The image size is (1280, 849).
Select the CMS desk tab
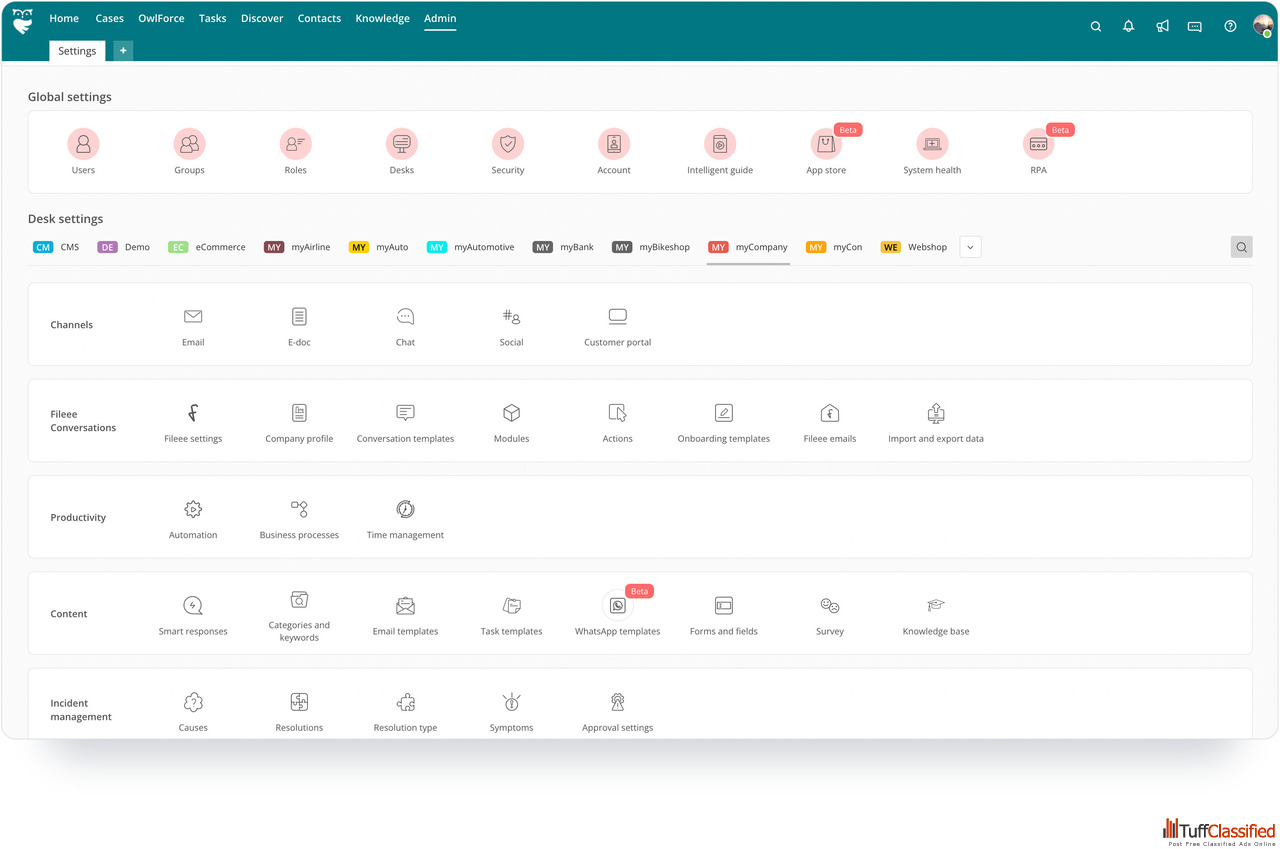(x=56, y=247)
